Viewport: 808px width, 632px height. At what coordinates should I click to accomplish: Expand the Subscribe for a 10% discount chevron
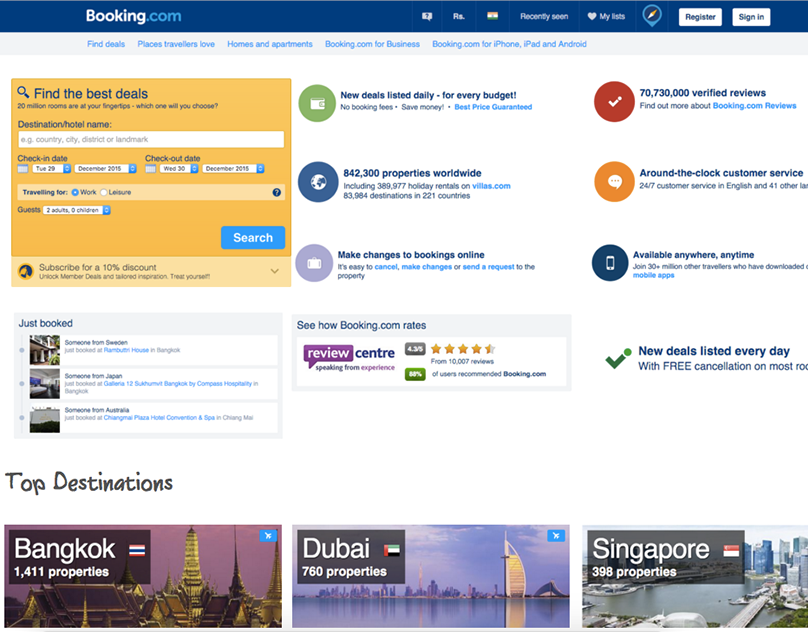pos(275,271)
